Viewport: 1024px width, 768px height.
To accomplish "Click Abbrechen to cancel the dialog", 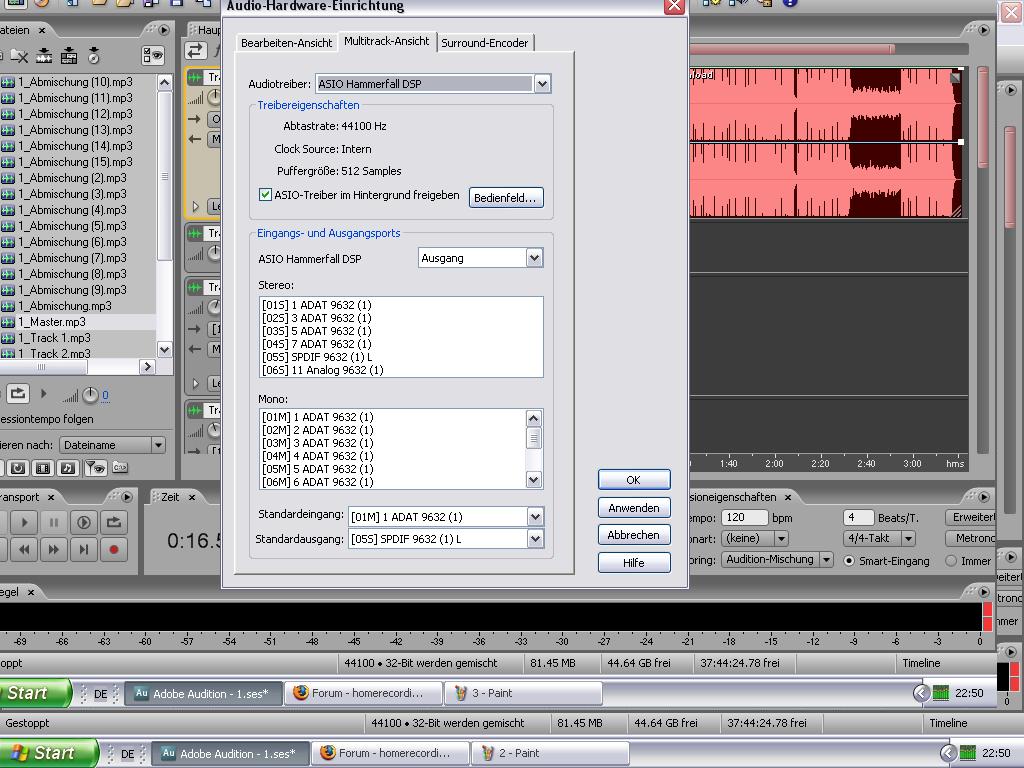I will (633, 535).
